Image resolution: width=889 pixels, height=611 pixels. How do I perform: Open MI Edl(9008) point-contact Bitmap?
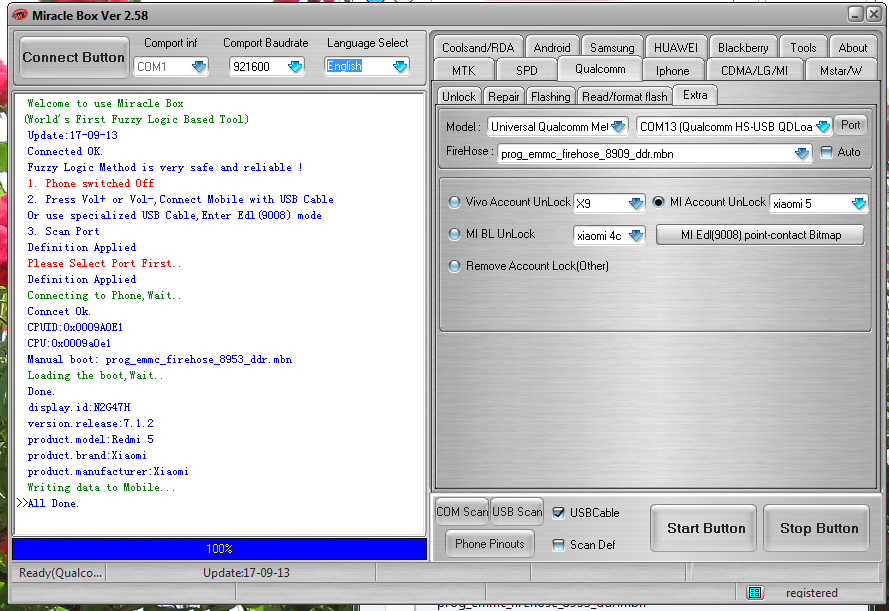tap(760, 235)
